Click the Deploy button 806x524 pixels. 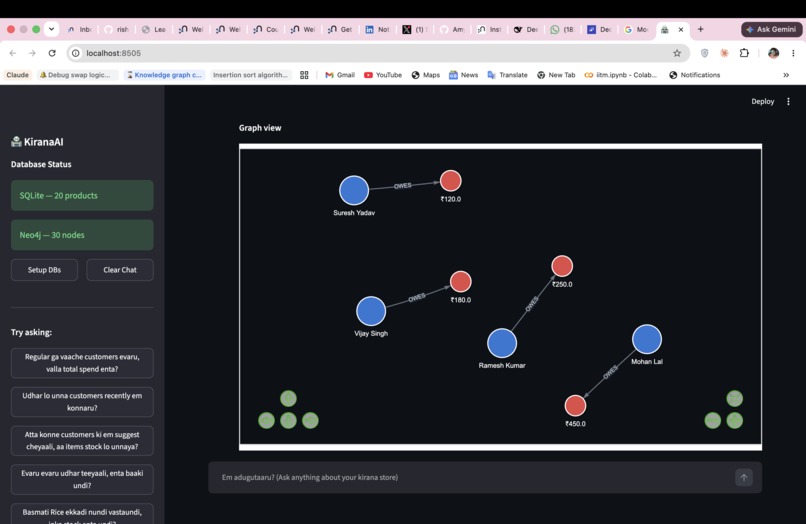point(762,101)
